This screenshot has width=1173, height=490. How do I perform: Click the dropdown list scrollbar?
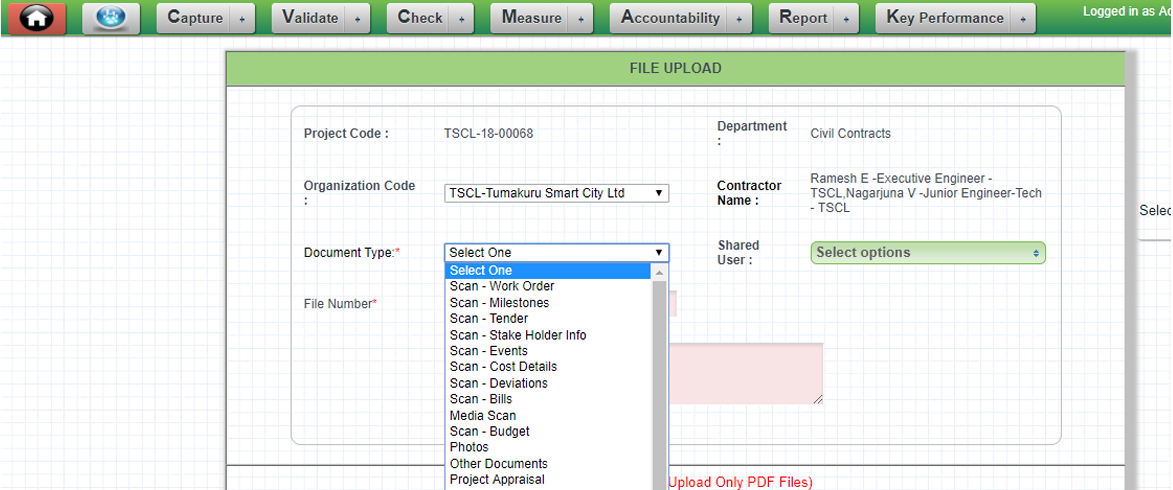click(x=659, y=380)
